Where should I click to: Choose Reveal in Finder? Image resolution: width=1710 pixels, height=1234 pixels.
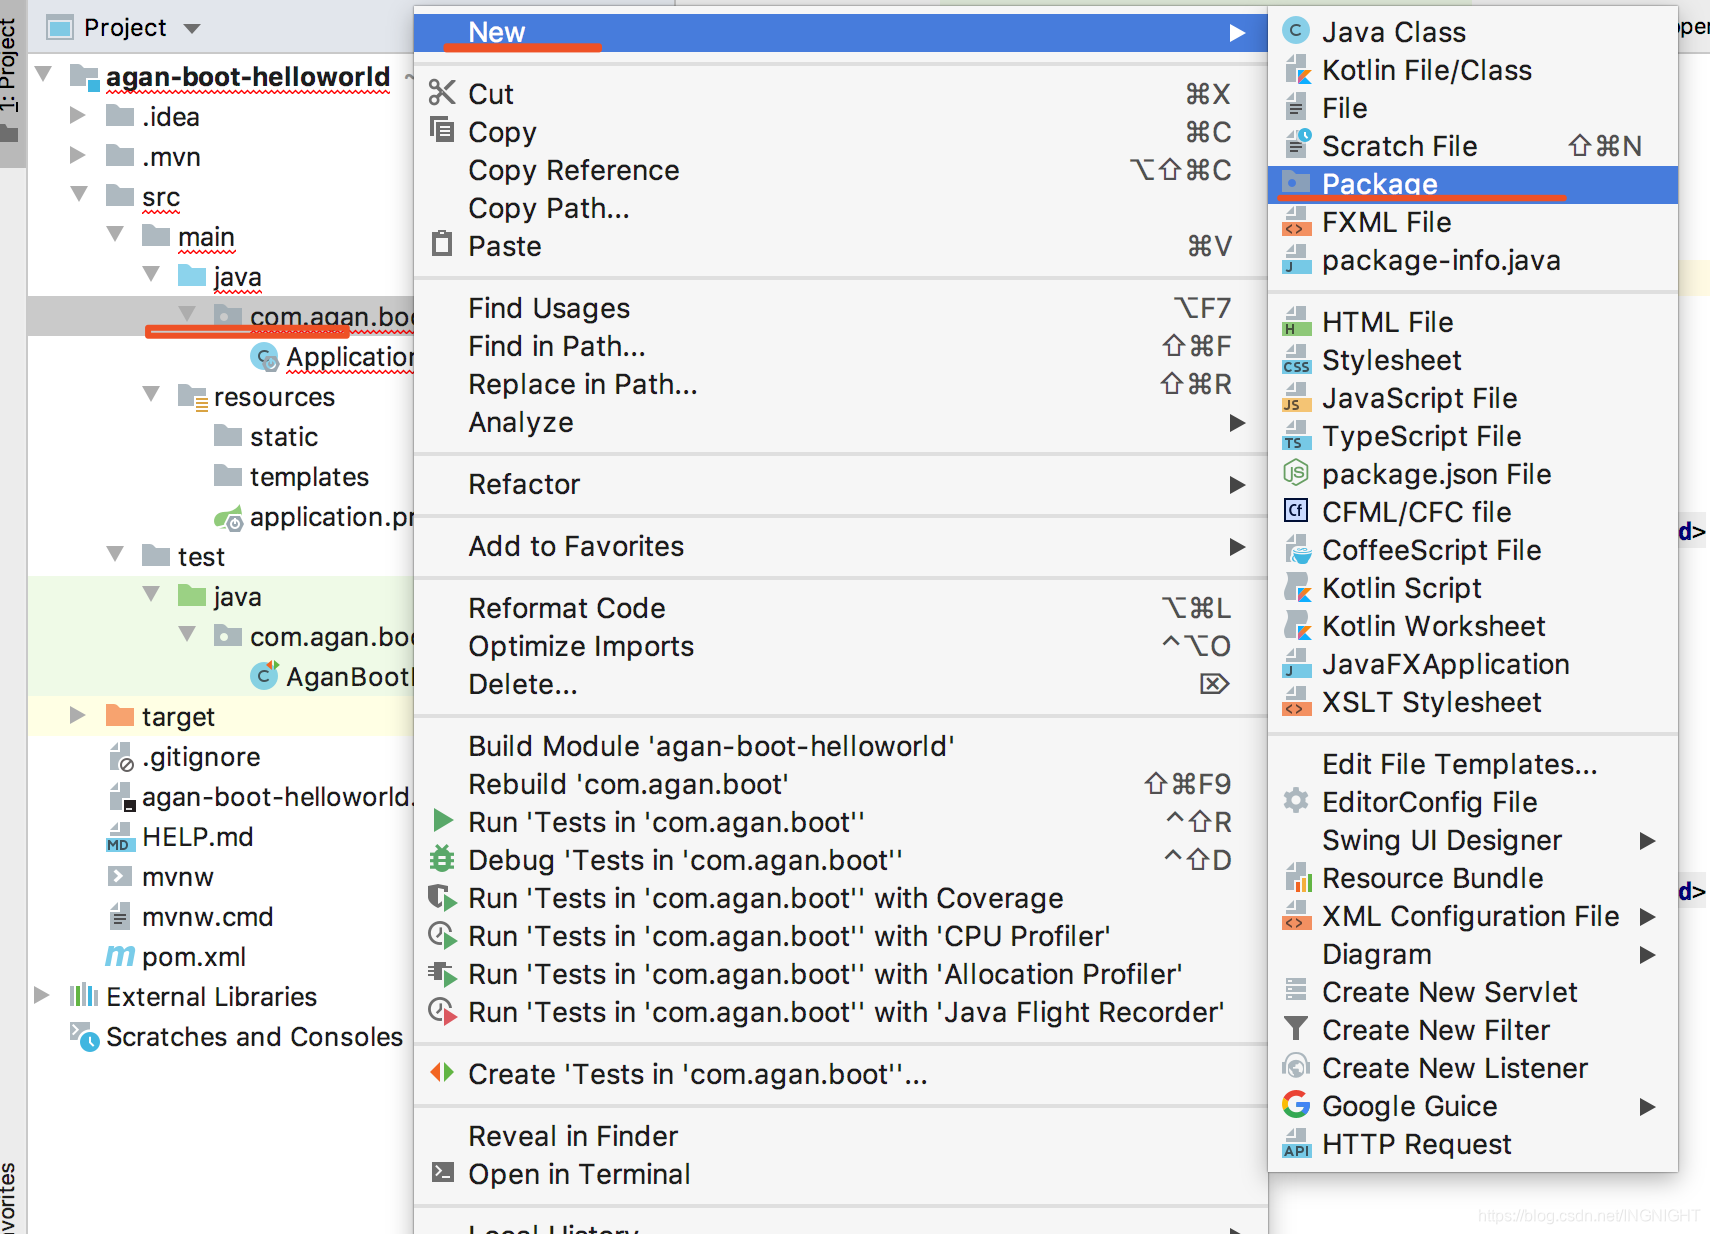840,1136
